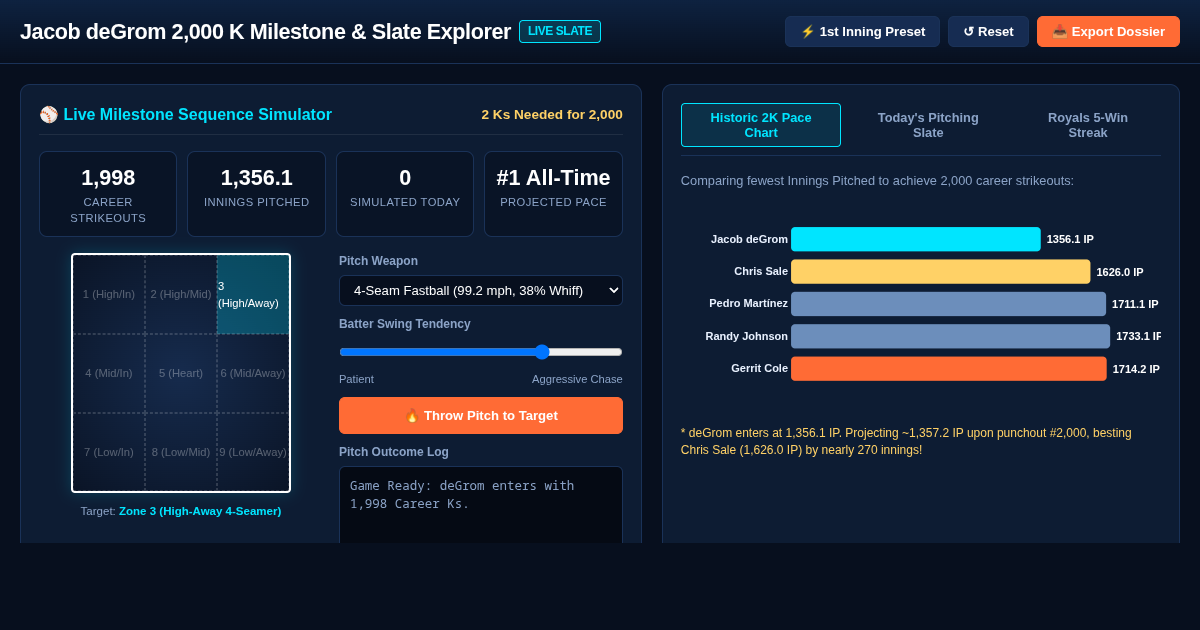The height and width of the screenshot is (630, 1200).
Task: Click the LIVE SLATE badge
Action: pos(560,31)
